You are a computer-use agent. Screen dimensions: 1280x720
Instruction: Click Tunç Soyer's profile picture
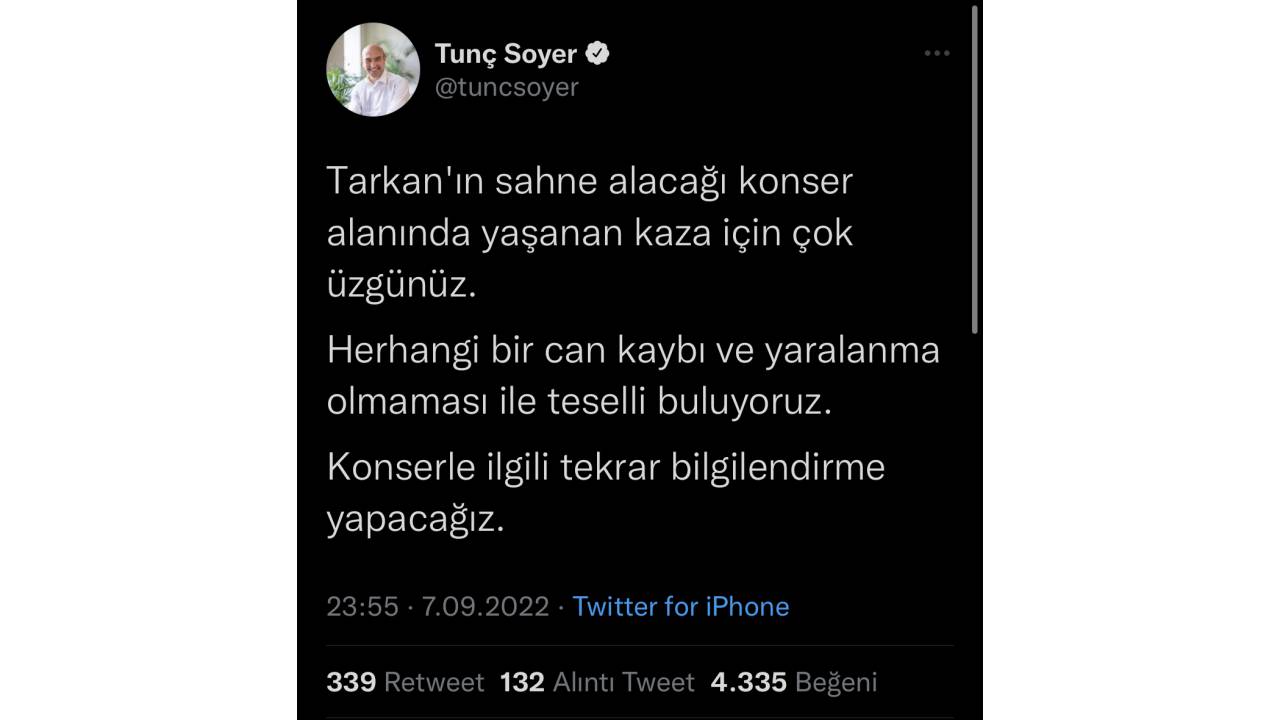(x=372, y=68)
